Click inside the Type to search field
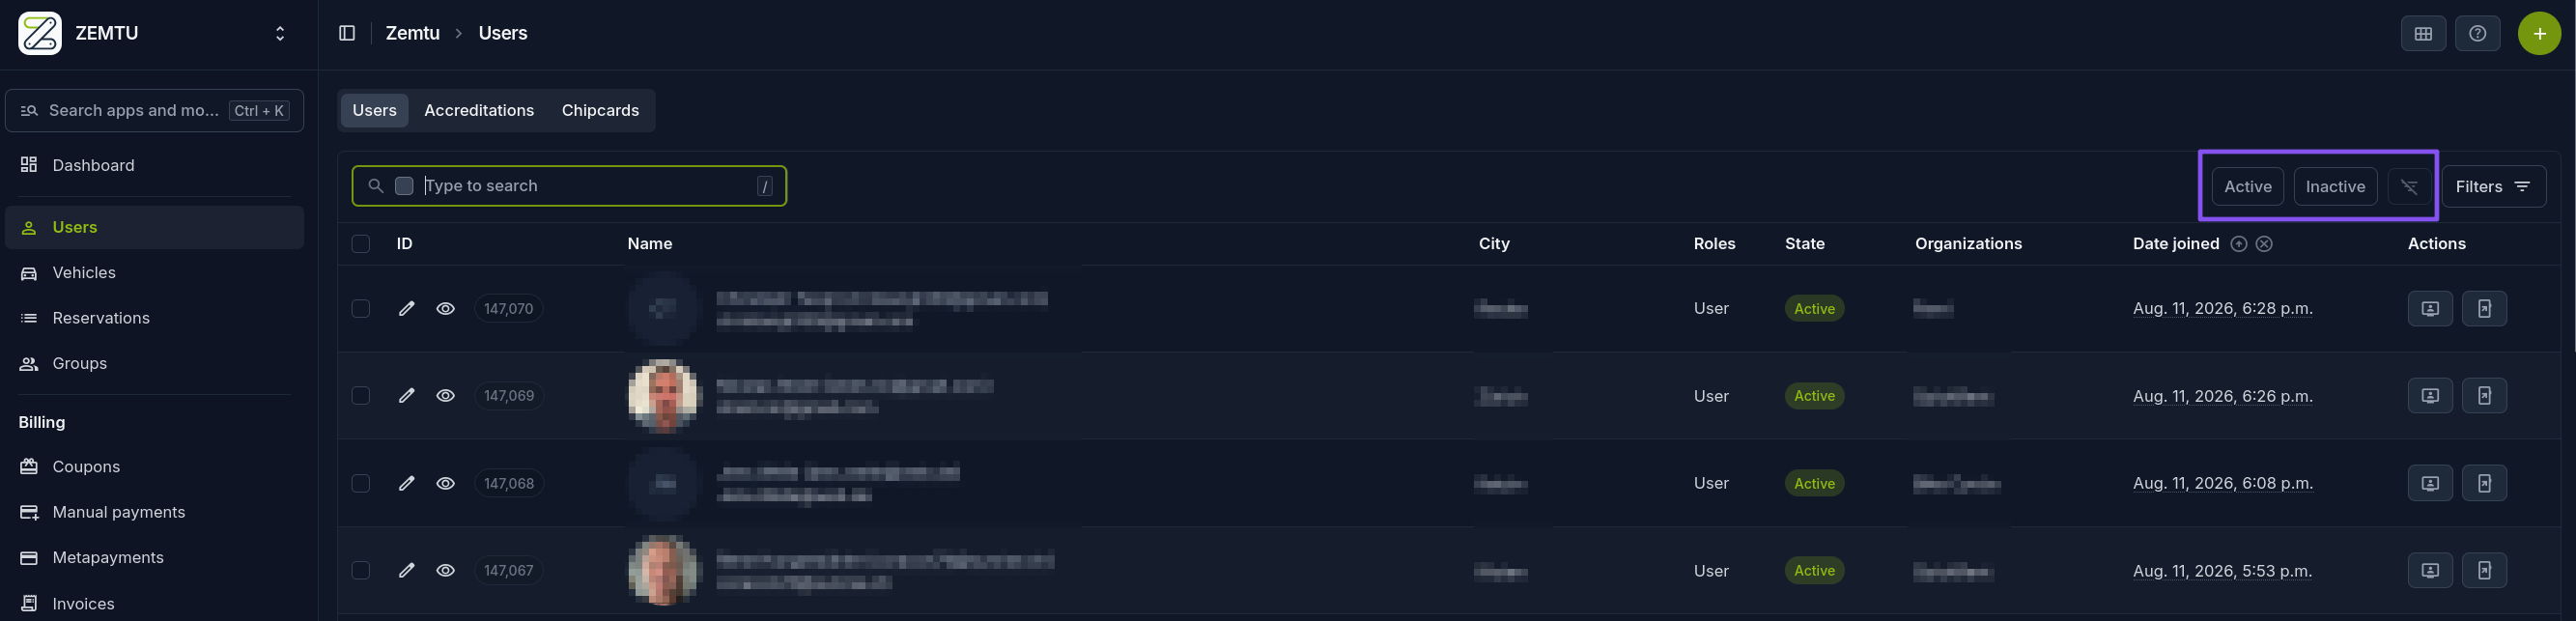The image size is (2576, 621). [x=588, y=186]
